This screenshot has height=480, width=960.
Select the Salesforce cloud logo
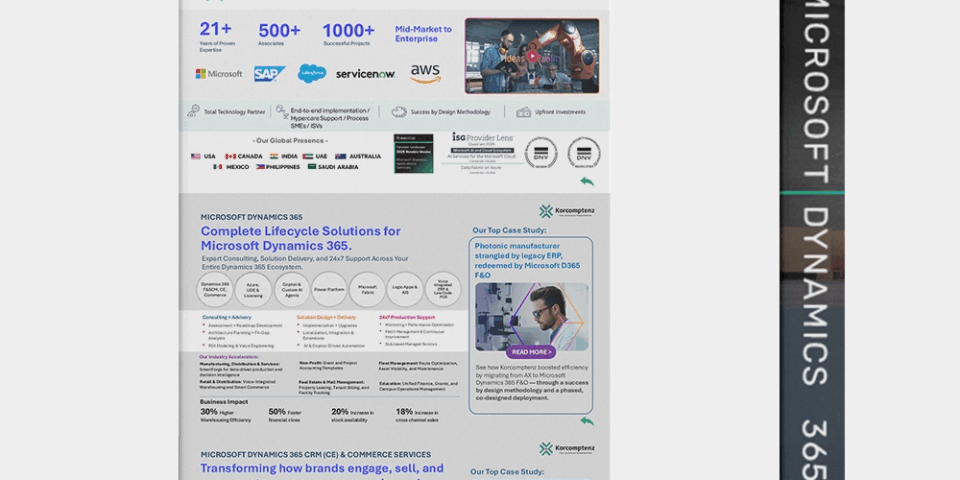pos(312,73)
